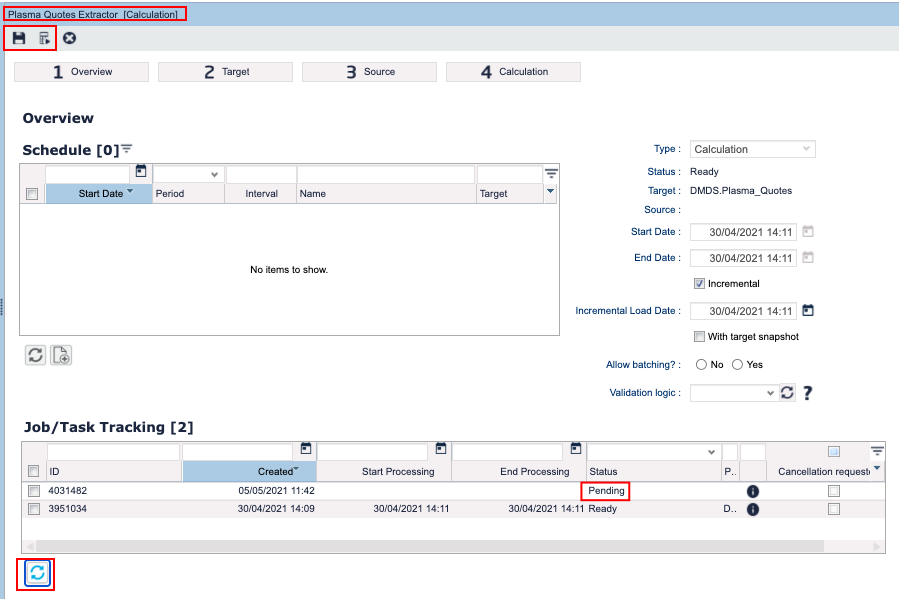
Task: Tick the row checkbox for job 3951034
Action: pyautogui.click(x=33, y=509)
